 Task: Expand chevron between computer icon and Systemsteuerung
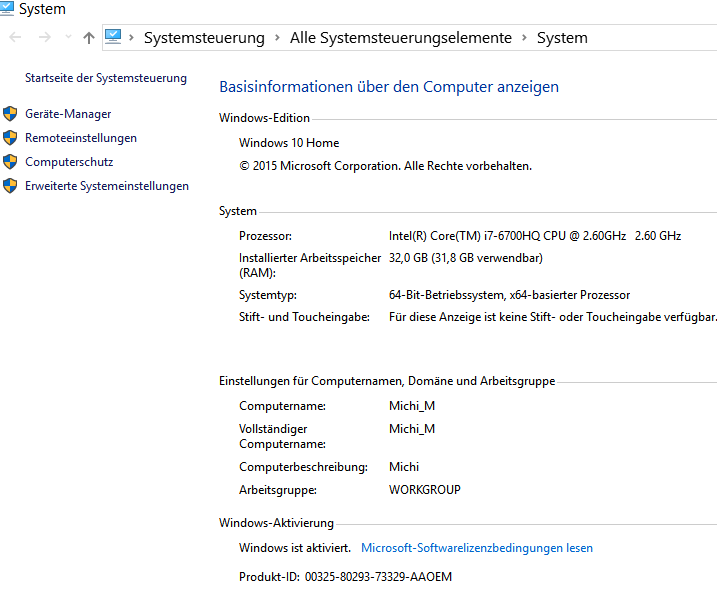[x=132, y=38]
